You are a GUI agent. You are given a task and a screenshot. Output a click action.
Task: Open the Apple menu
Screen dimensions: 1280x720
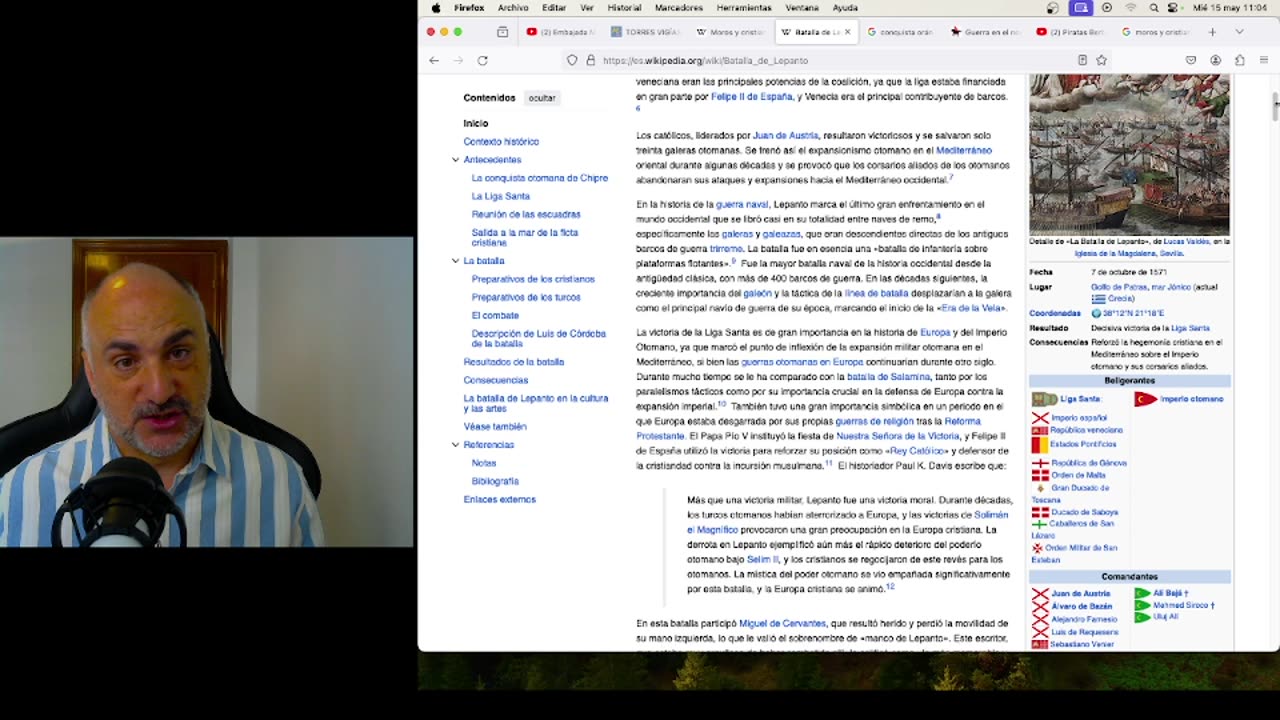(436, 7)
